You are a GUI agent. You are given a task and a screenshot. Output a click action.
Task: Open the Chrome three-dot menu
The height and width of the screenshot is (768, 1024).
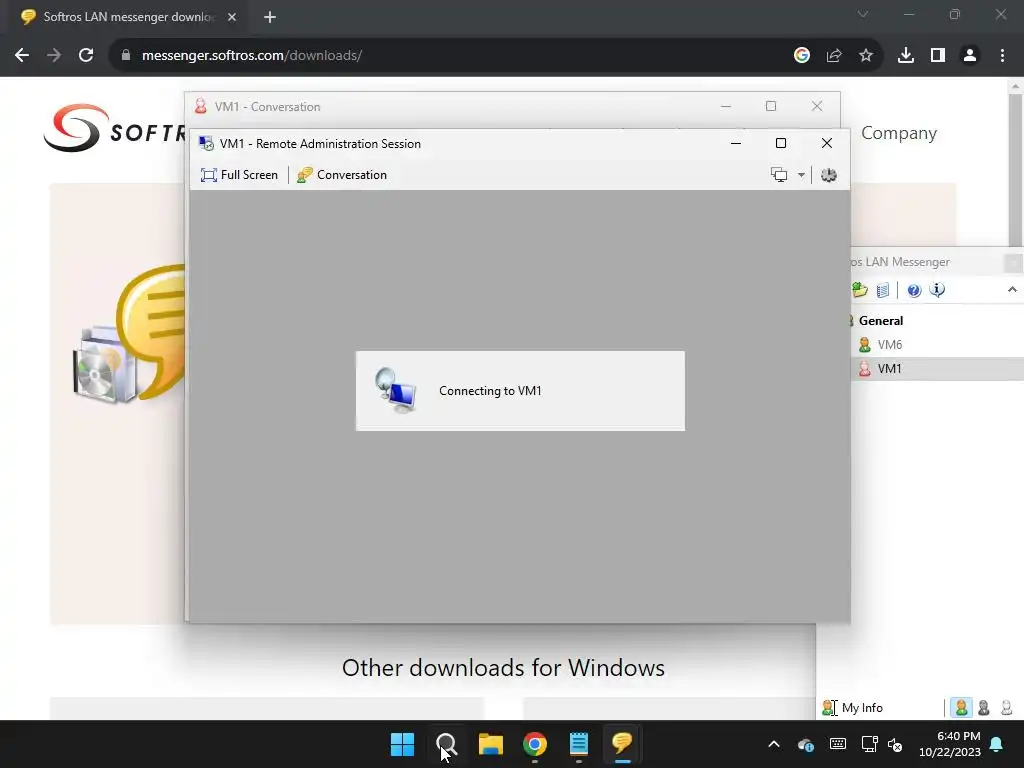click(x=1002, y=56)
